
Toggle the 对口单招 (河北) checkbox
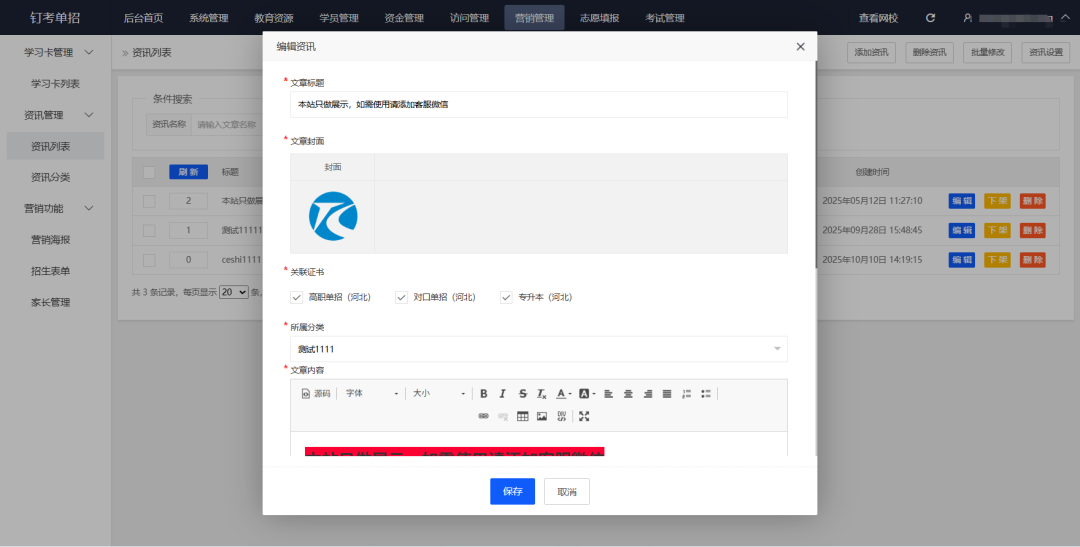tap(402, 297)
